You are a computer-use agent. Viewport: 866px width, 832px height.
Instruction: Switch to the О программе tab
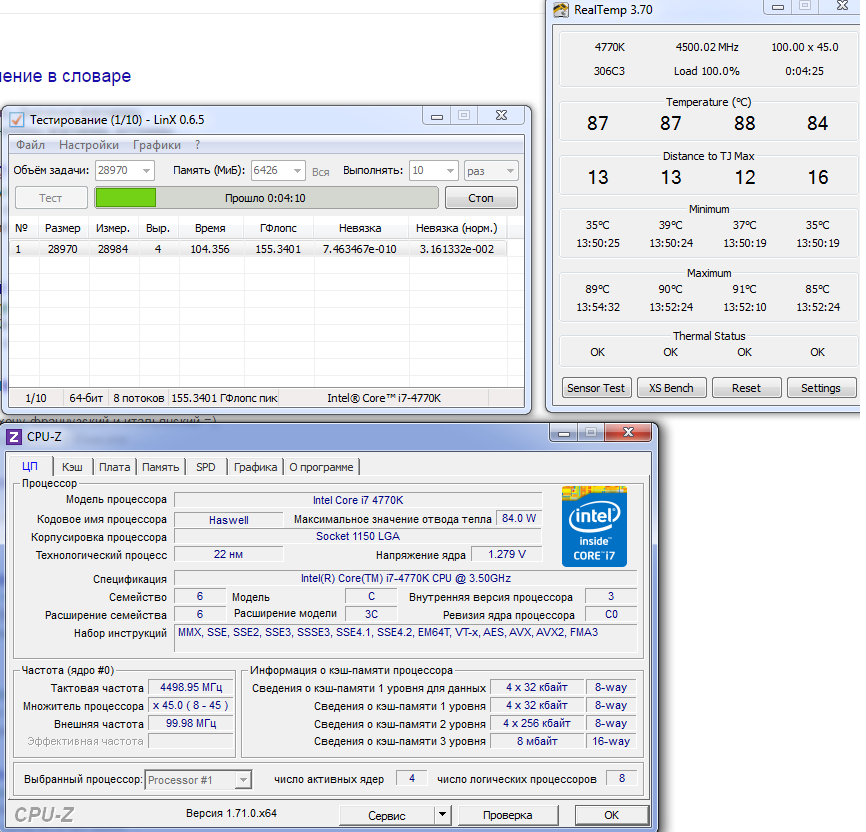pos(321,467)
